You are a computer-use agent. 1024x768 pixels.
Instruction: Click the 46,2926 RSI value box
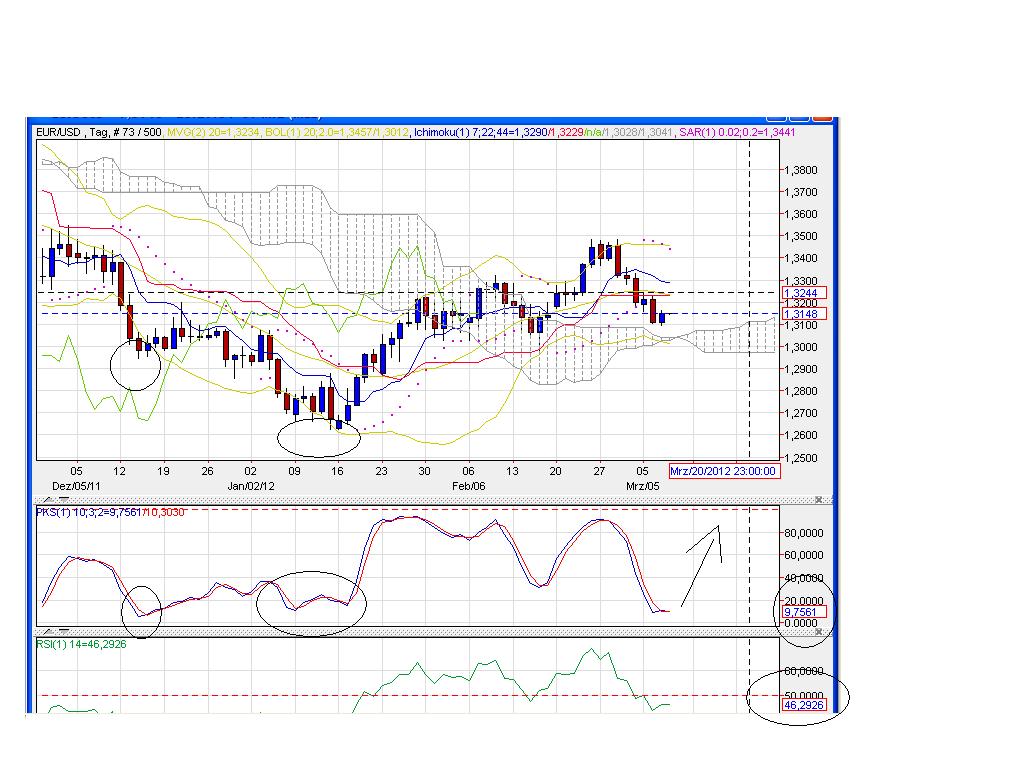pyautogui.click(x=804, y=705)
